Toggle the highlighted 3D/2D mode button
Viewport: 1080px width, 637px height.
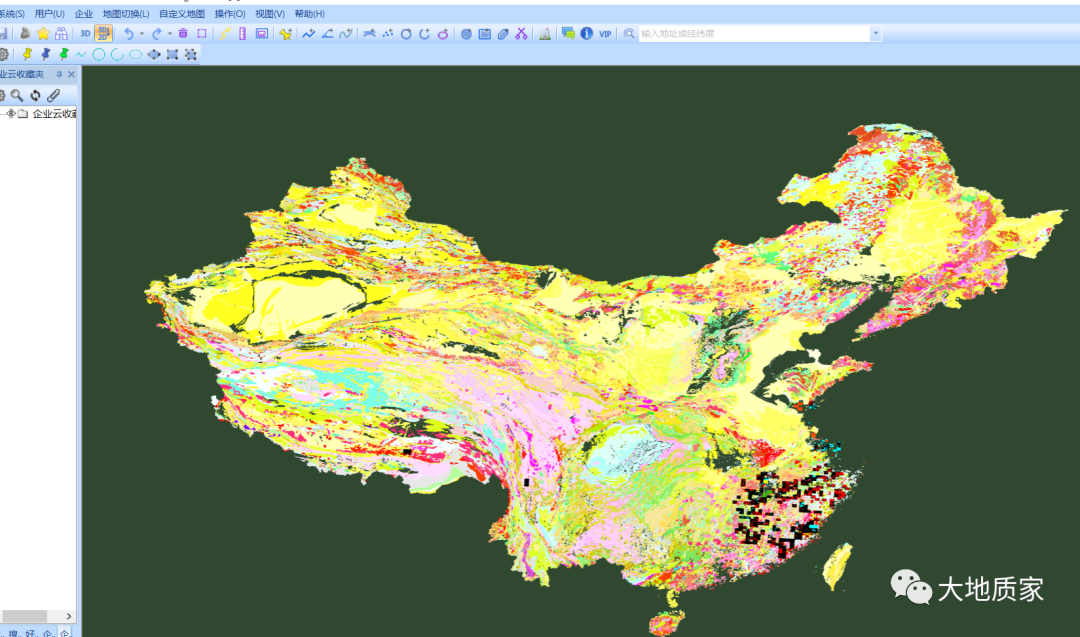point(103,33)
